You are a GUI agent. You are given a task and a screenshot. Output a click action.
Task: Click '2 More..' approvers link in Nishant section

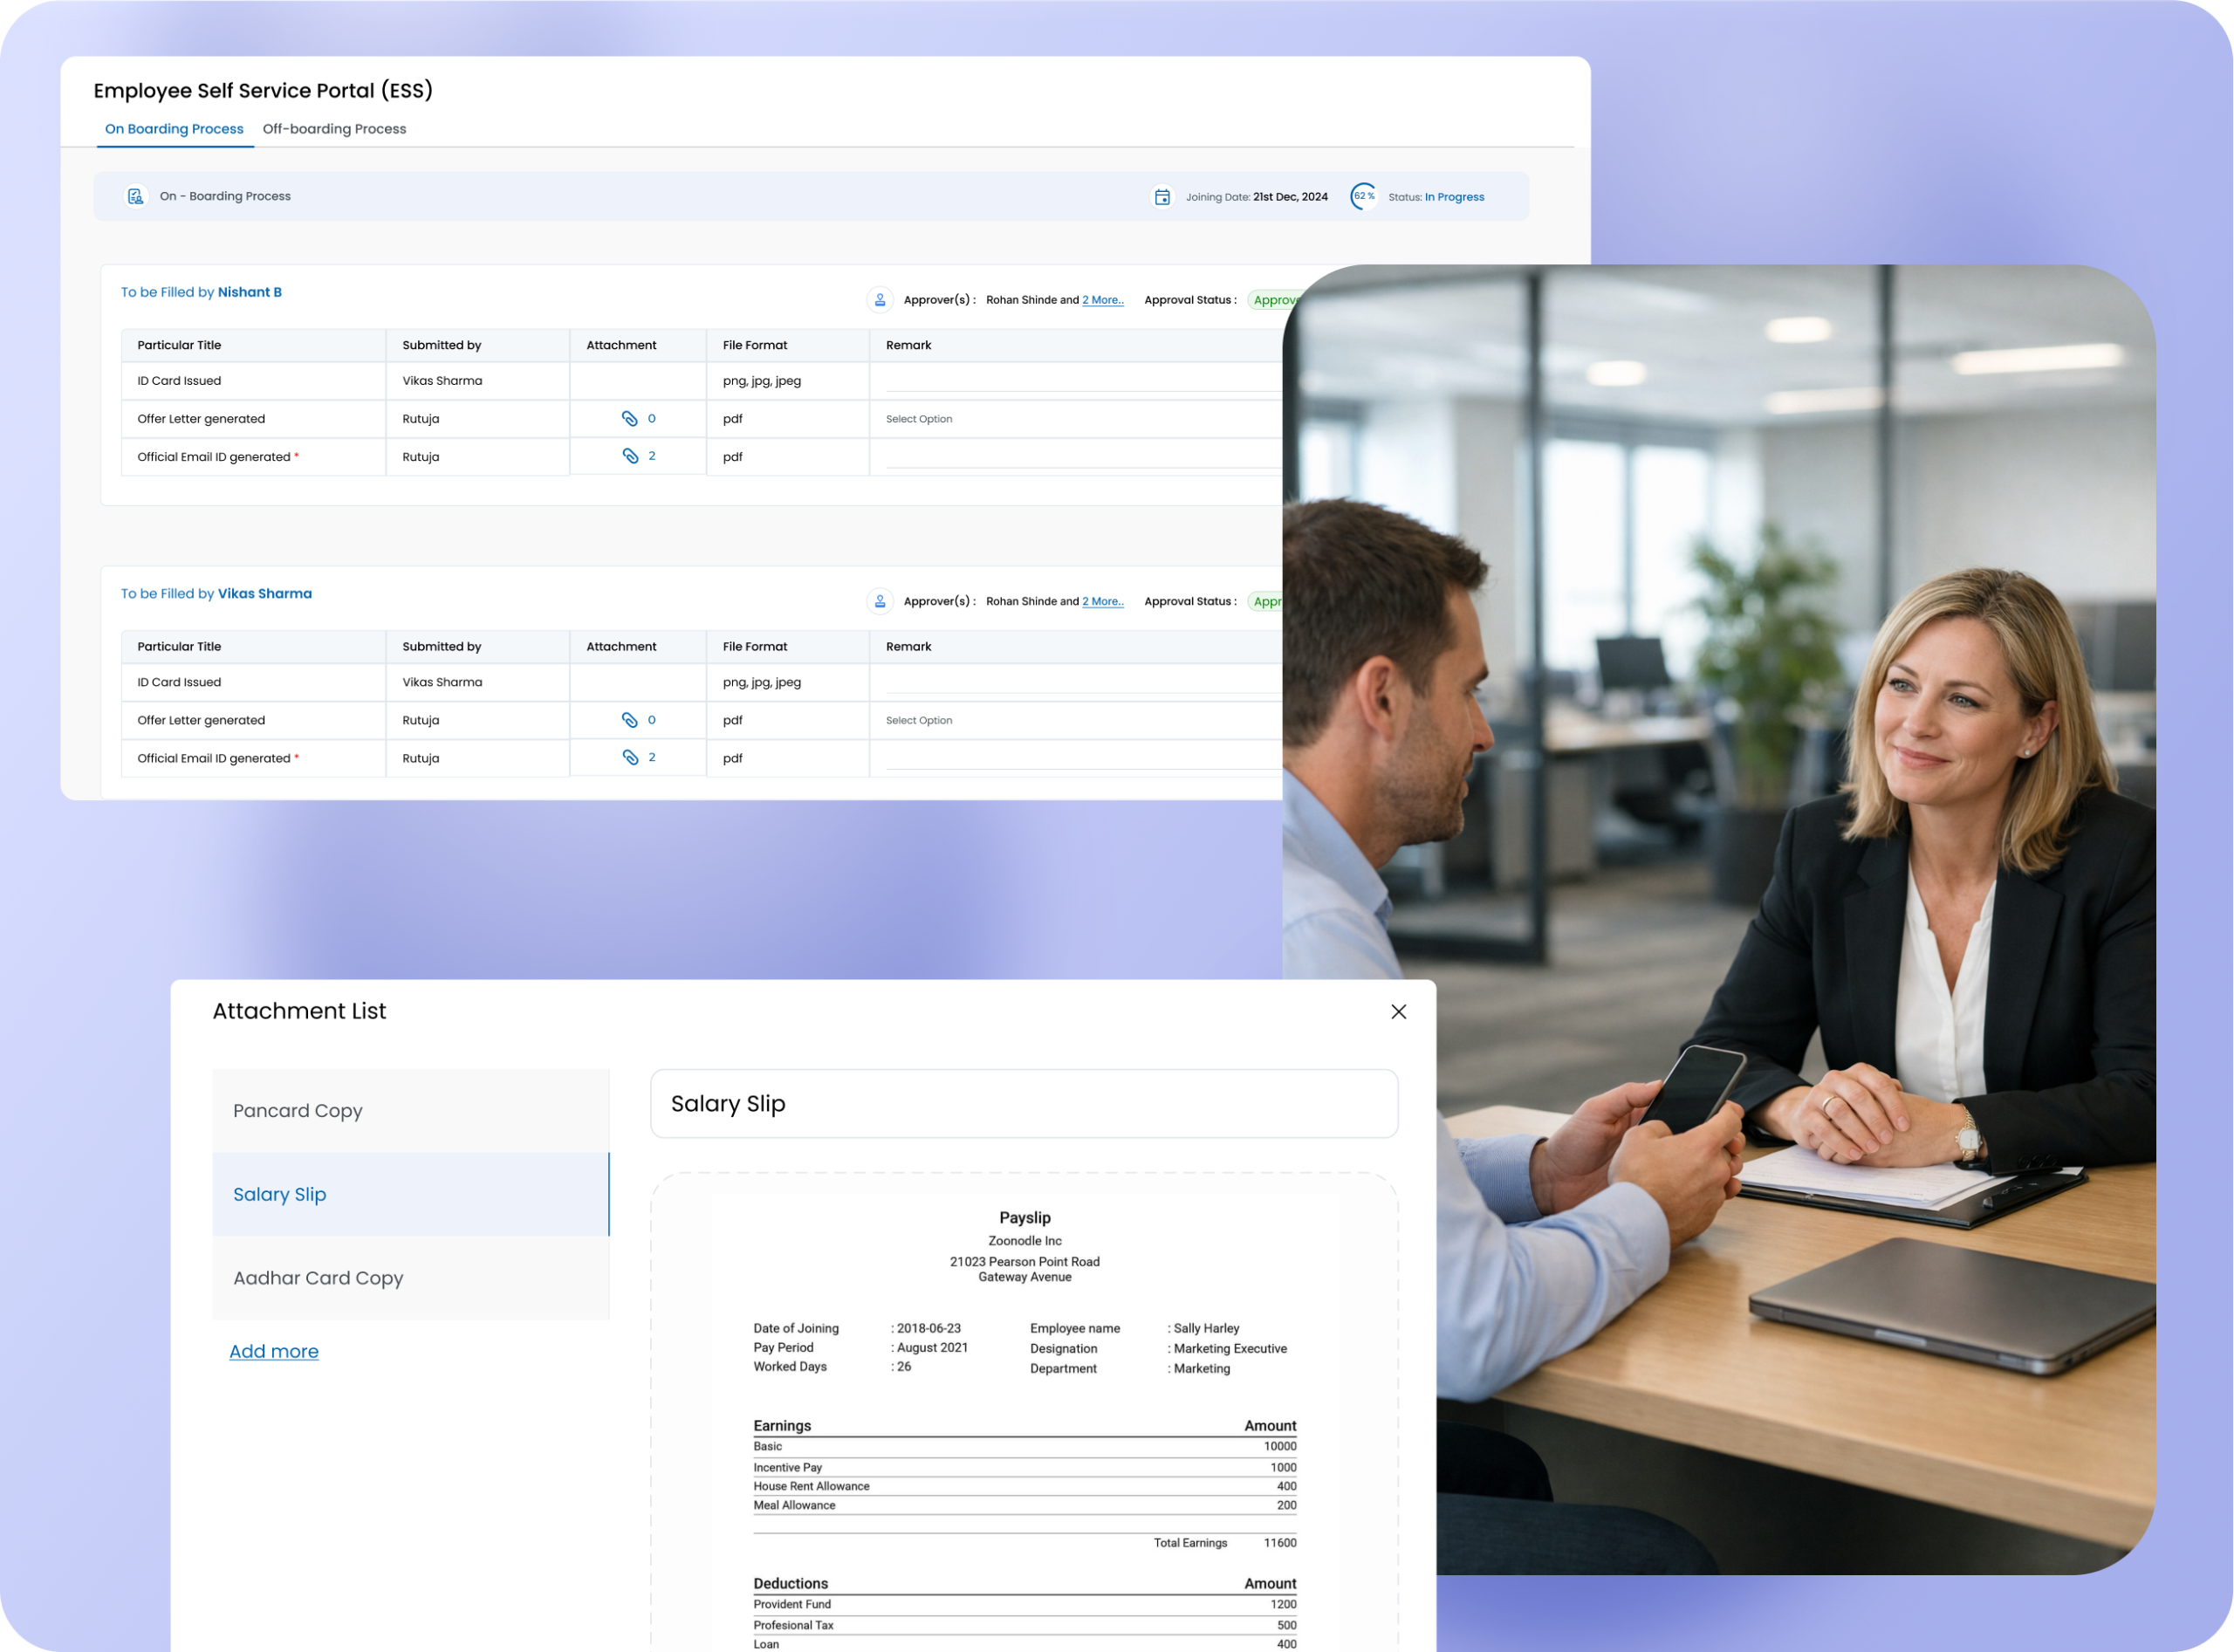(x=1102, y=300)
